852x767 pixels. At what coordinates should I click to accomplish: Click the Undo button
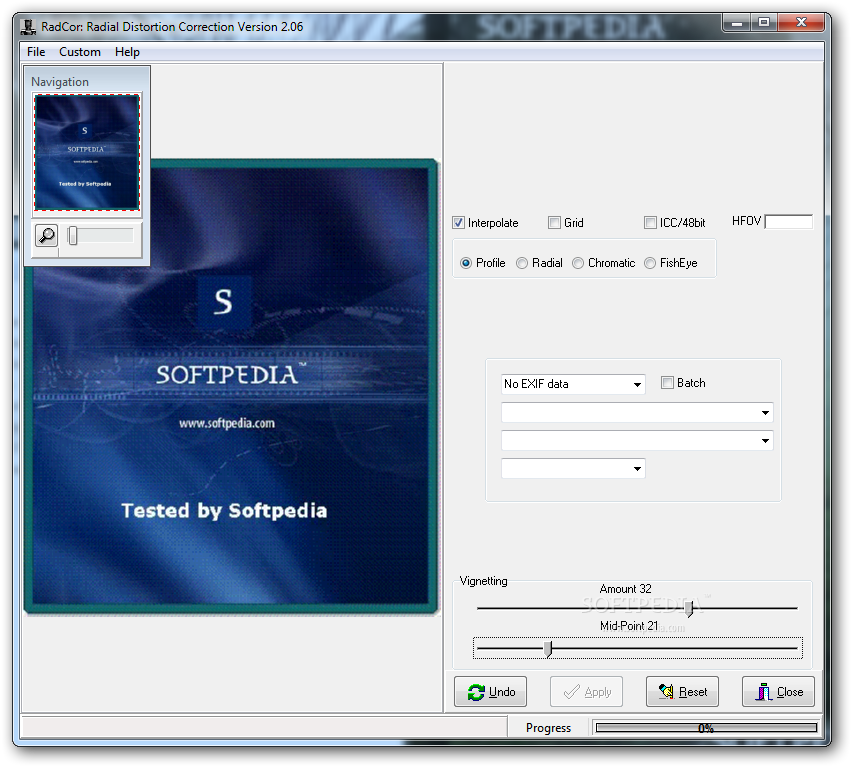point(490,691)
